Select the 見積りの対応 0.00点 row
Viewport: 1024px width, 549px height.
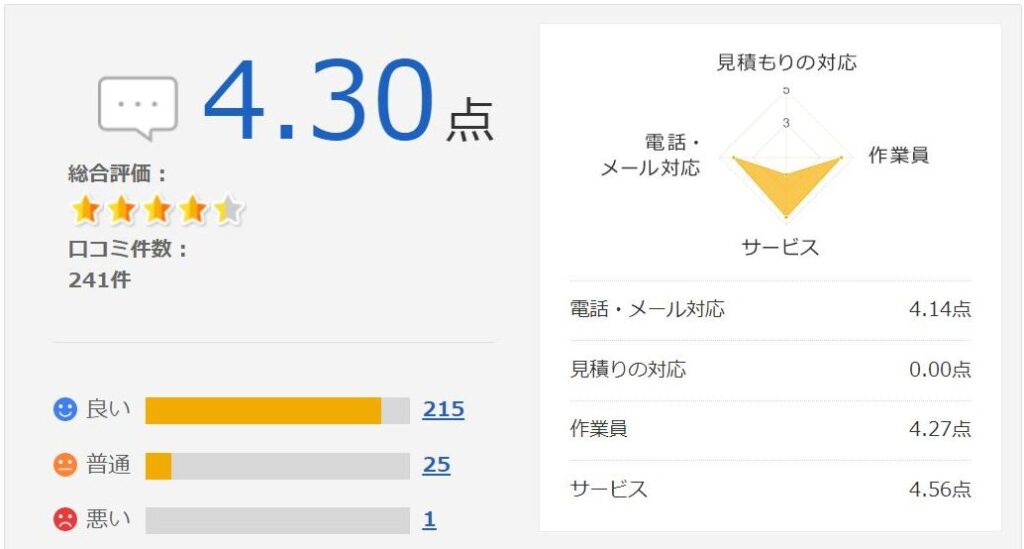pyautogui.click(x=771, y=369)
